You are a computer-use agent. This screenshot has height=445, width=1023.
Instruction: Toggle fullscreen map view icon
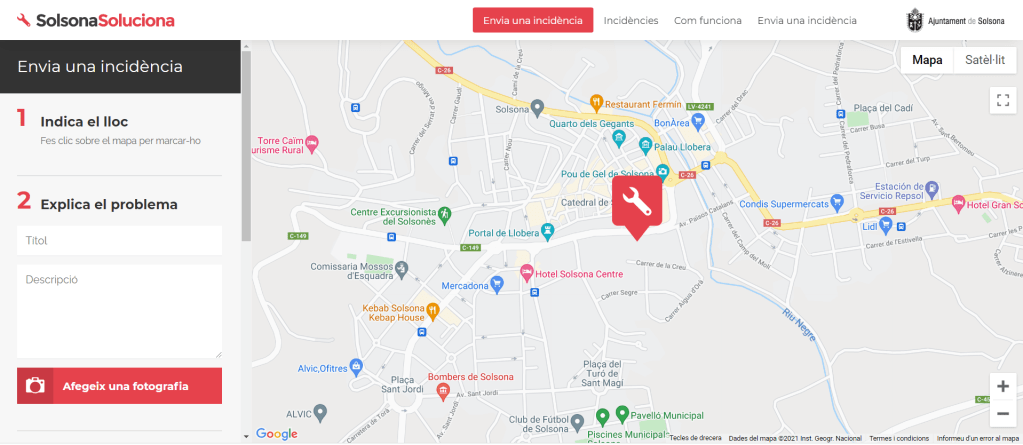[1003, 100]
